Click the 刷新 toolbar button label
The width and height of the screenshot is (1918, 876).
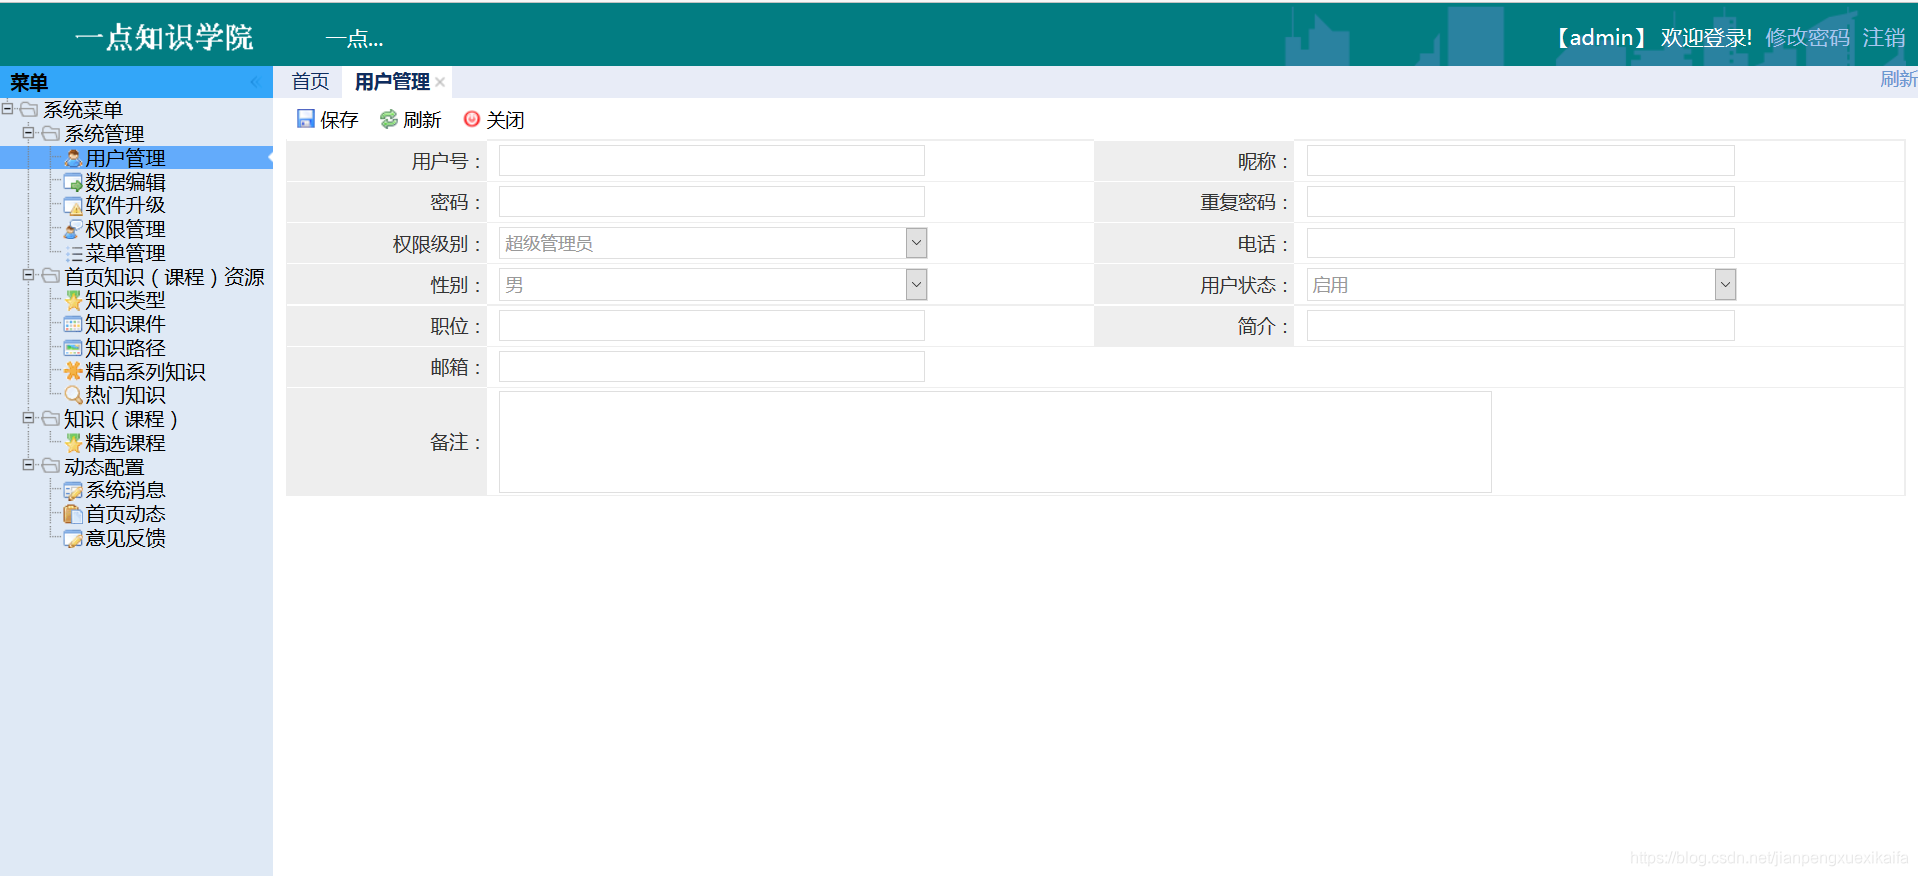(x=422, y=120)
